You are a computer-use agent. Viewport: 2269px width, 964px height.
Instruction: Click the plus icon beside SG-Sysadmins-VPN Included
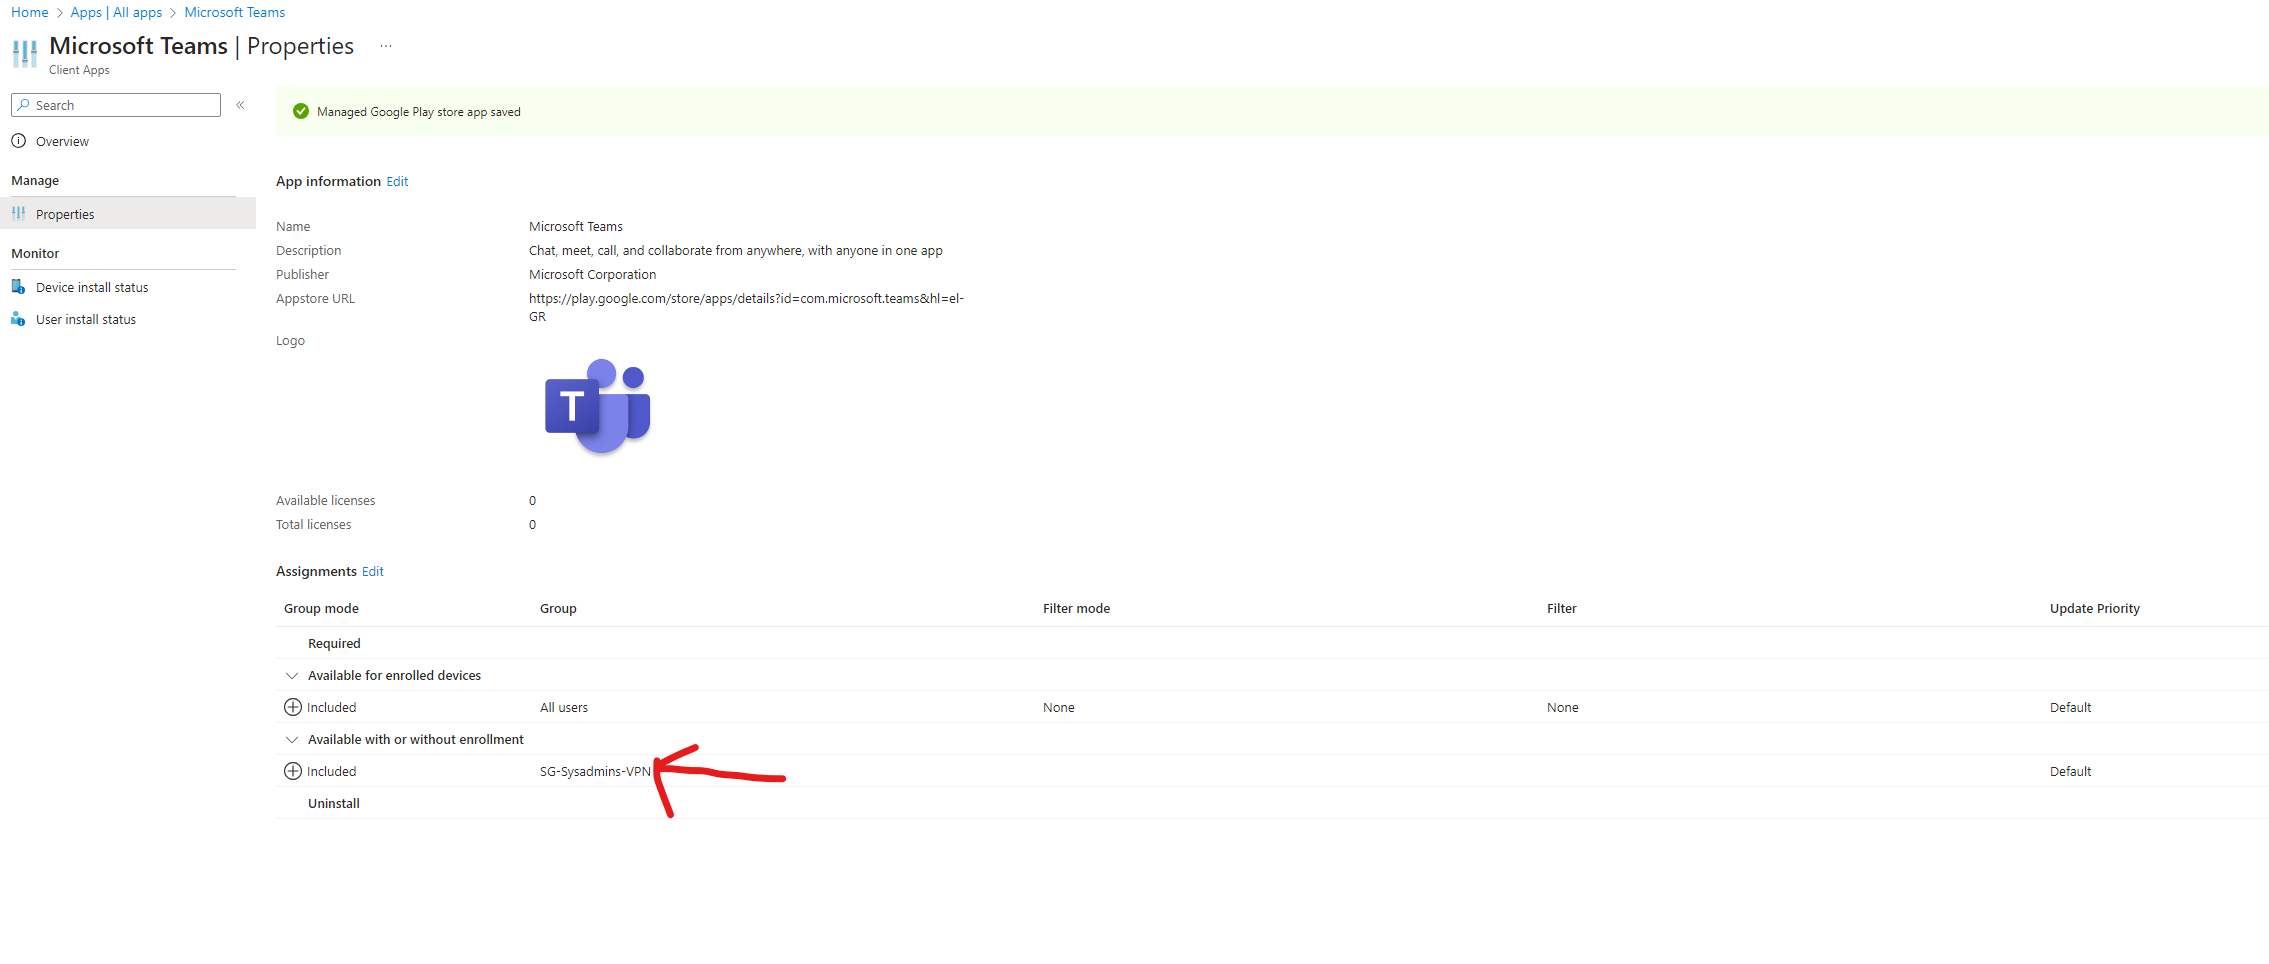click(x=293, y=771)
